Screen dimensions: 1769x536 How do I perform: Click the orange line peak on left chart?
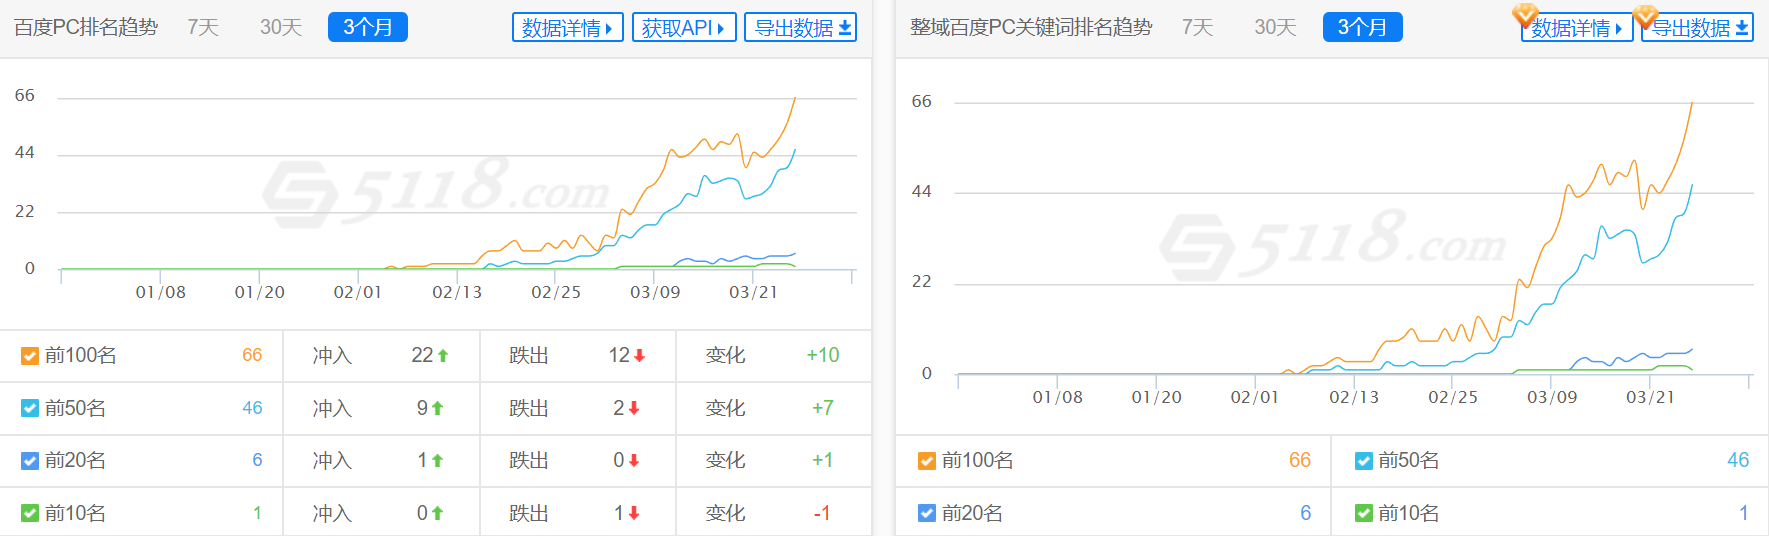[x=795, y=98]
